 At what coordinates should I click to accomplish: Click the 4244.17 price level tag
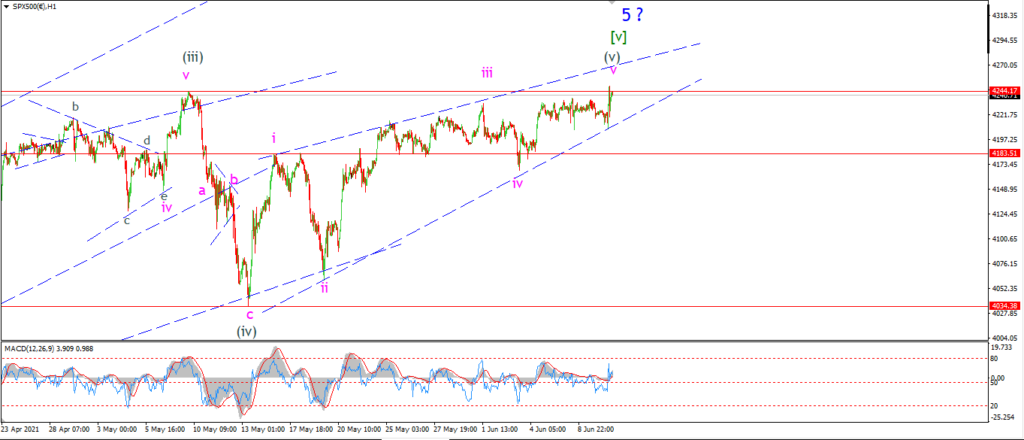click(x=1004, y=90)
